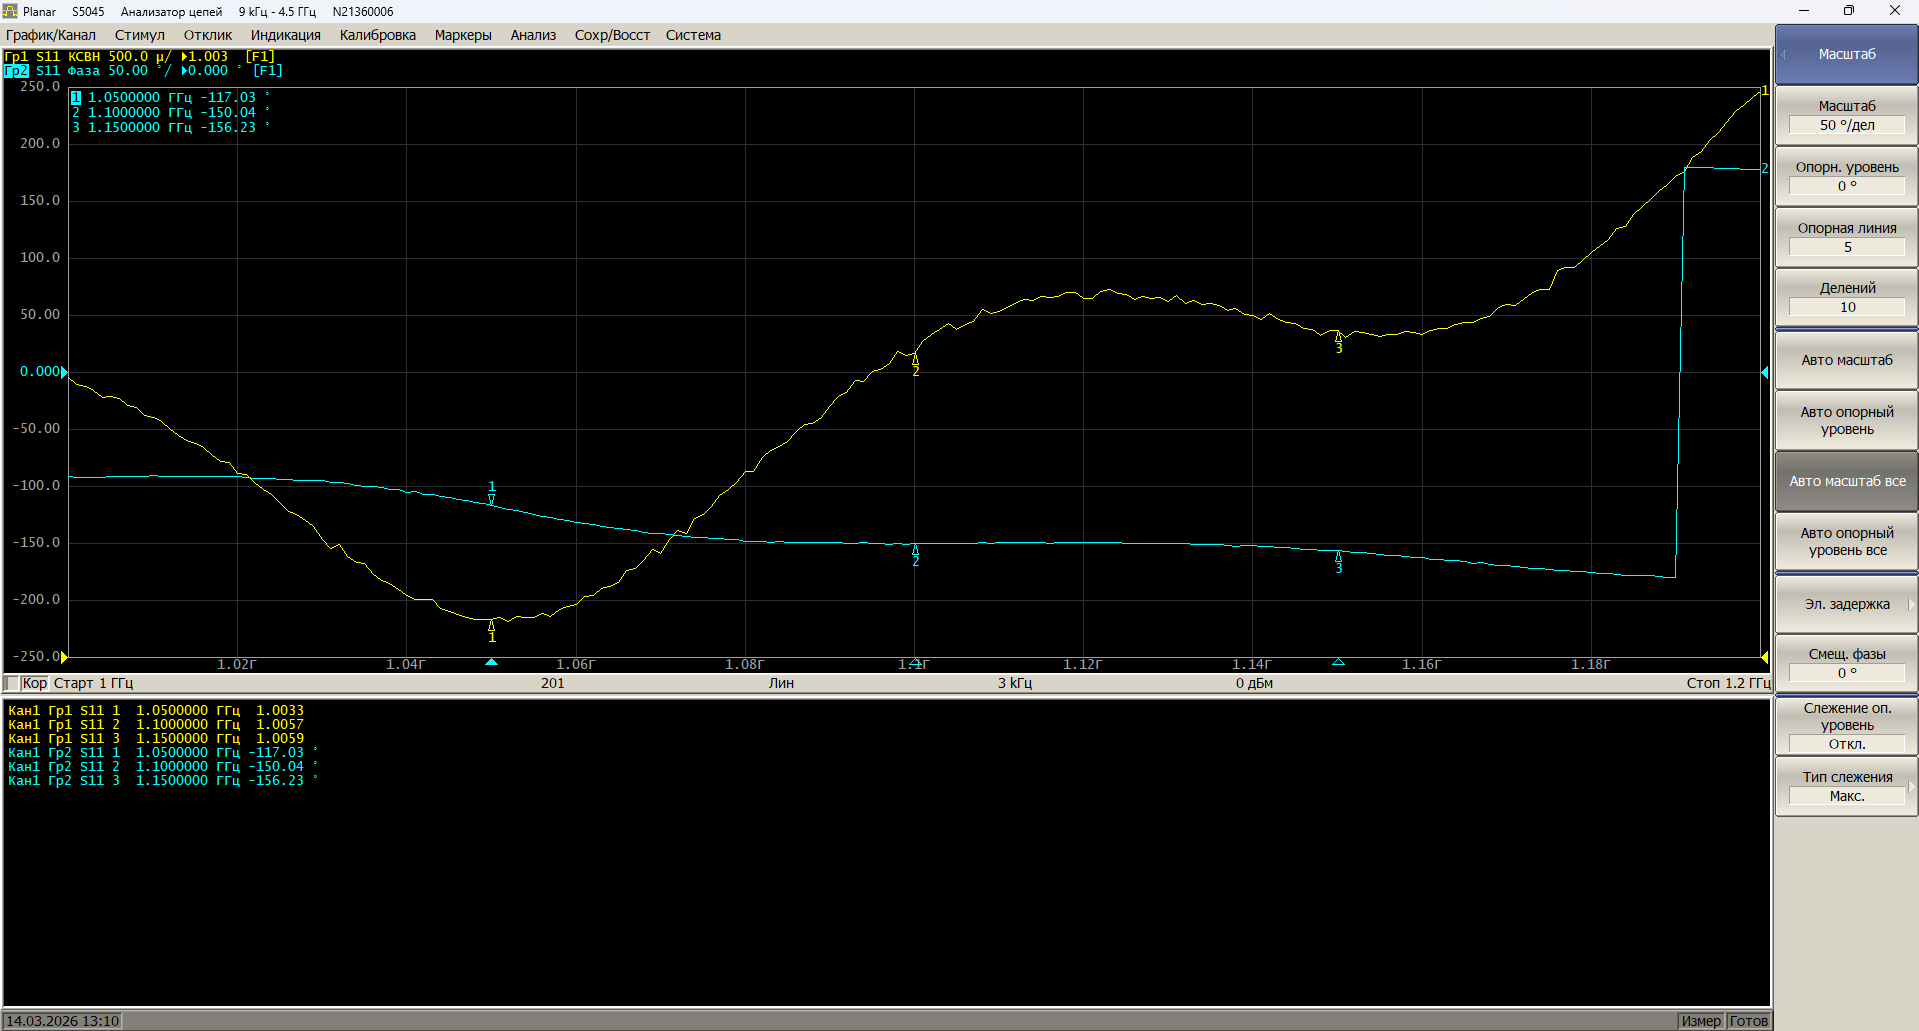Image resolution: width=1919 pixels, height=1031 pixels.
Task: Toggle the Кор correction status indicator
Action: click(x=34, y=683)
